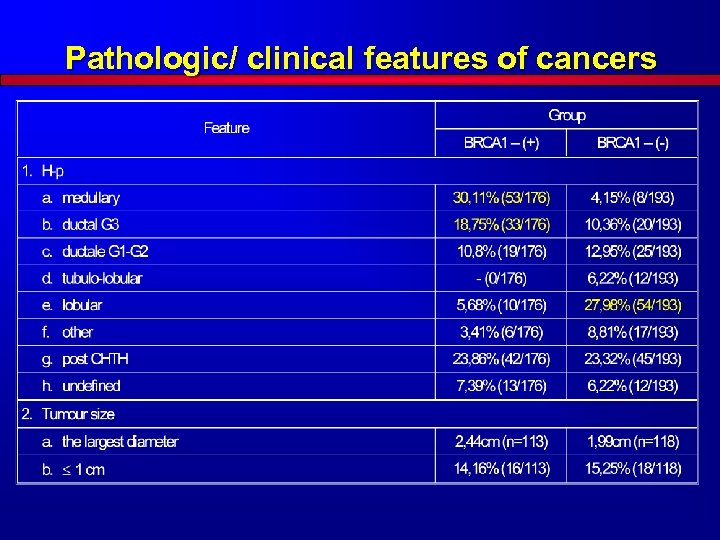This screenshot has height=540, width=720.
Task: Click the 'other' row label
Action: click(77, 332)
